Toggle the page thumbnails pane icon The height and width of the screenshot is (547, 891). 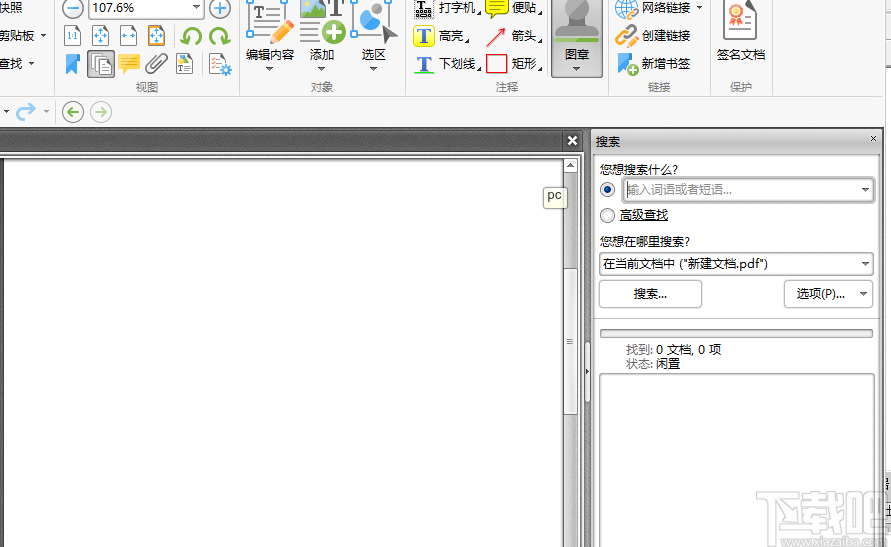(101, 64)
